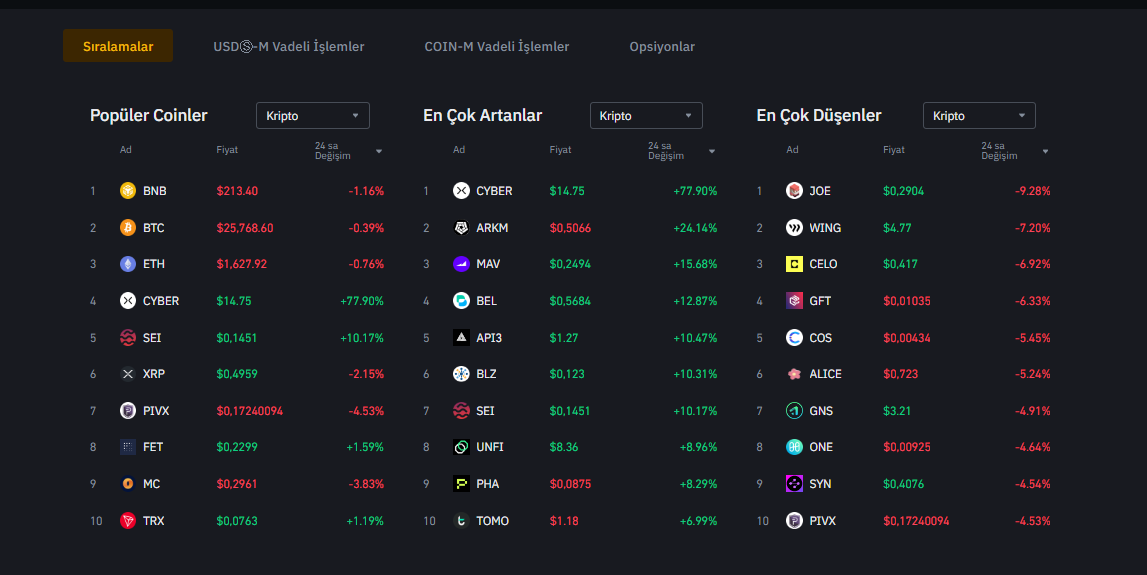The height and width of the screenshot is (575, 1147).
Task: Click the TRX Tron icon
Action: click(128, 521)
